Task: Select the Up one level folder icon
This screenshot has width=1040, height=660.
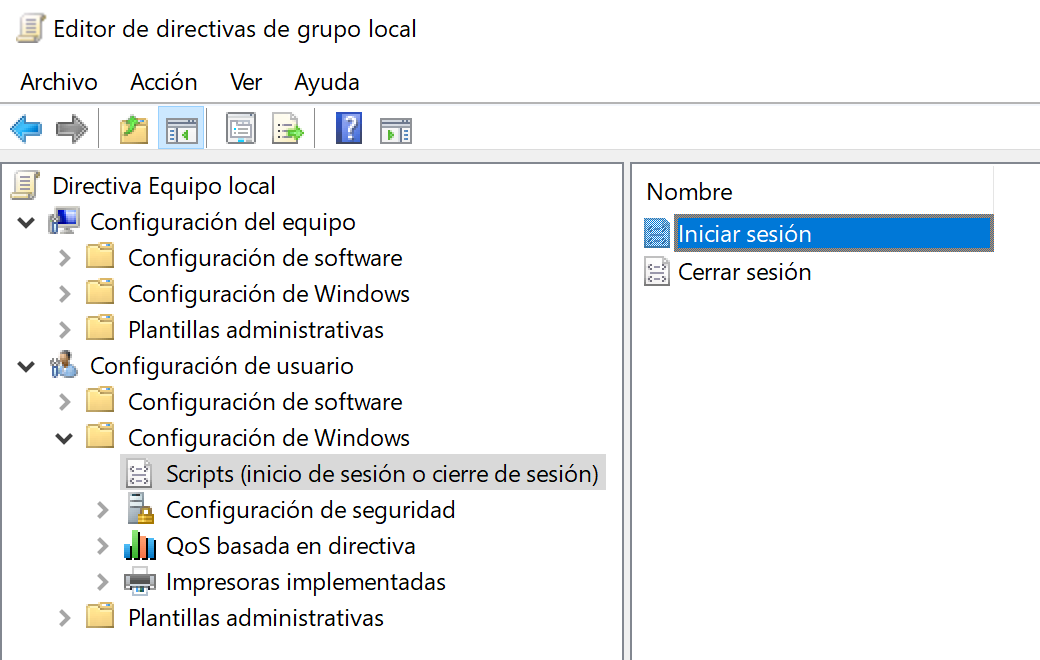Action: click(133, 128)
